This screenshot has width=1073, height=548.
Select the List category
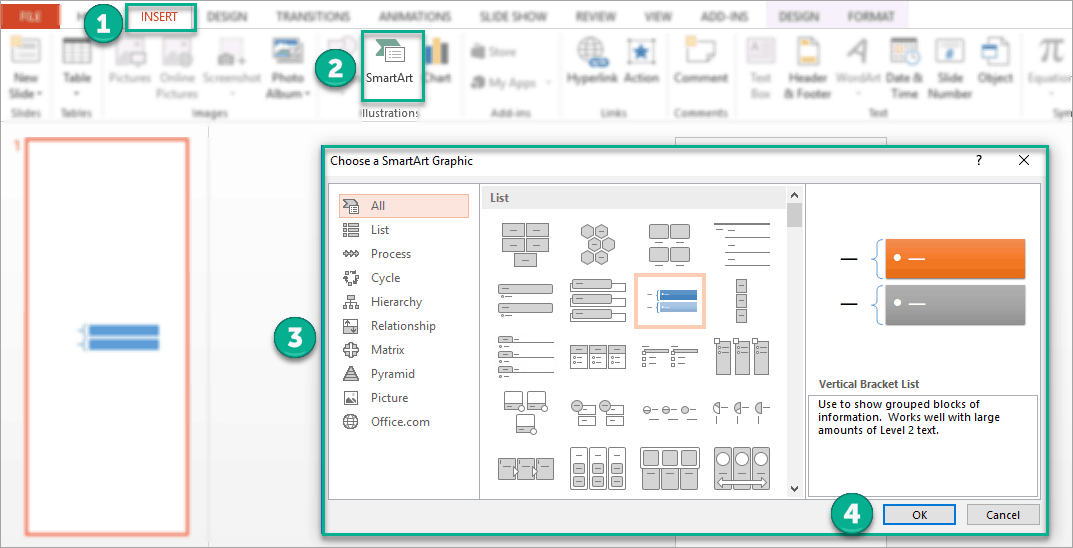(x=404, y=230)
